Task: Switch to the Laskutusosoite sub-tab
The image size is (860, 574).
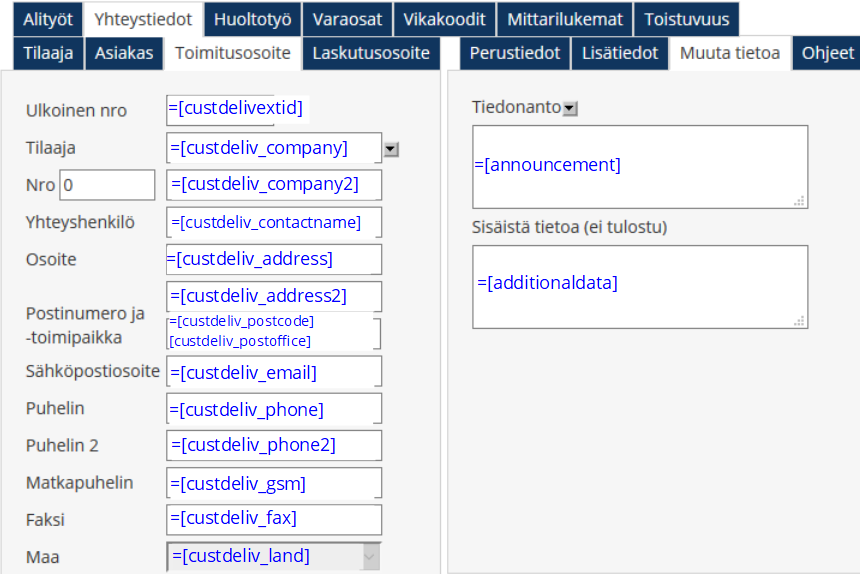Action: (x=371, y=53)
